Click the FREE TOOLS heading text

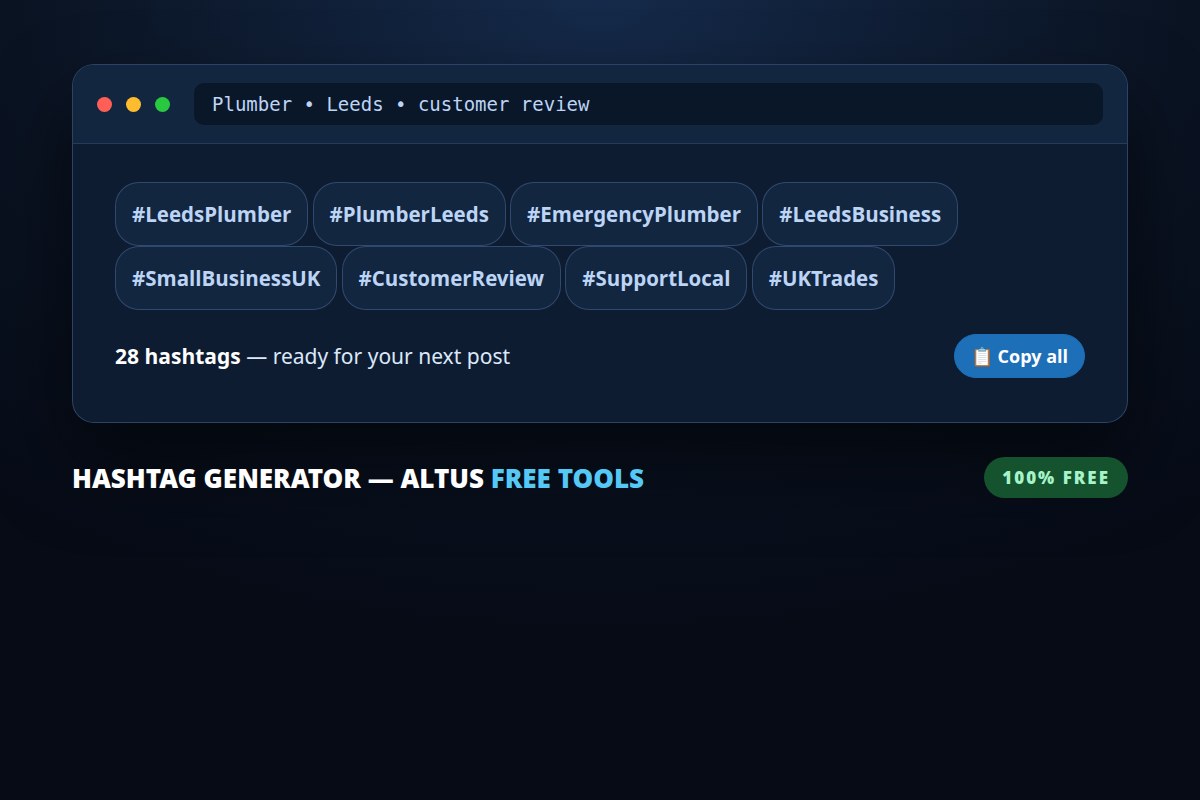pos(567,478)
